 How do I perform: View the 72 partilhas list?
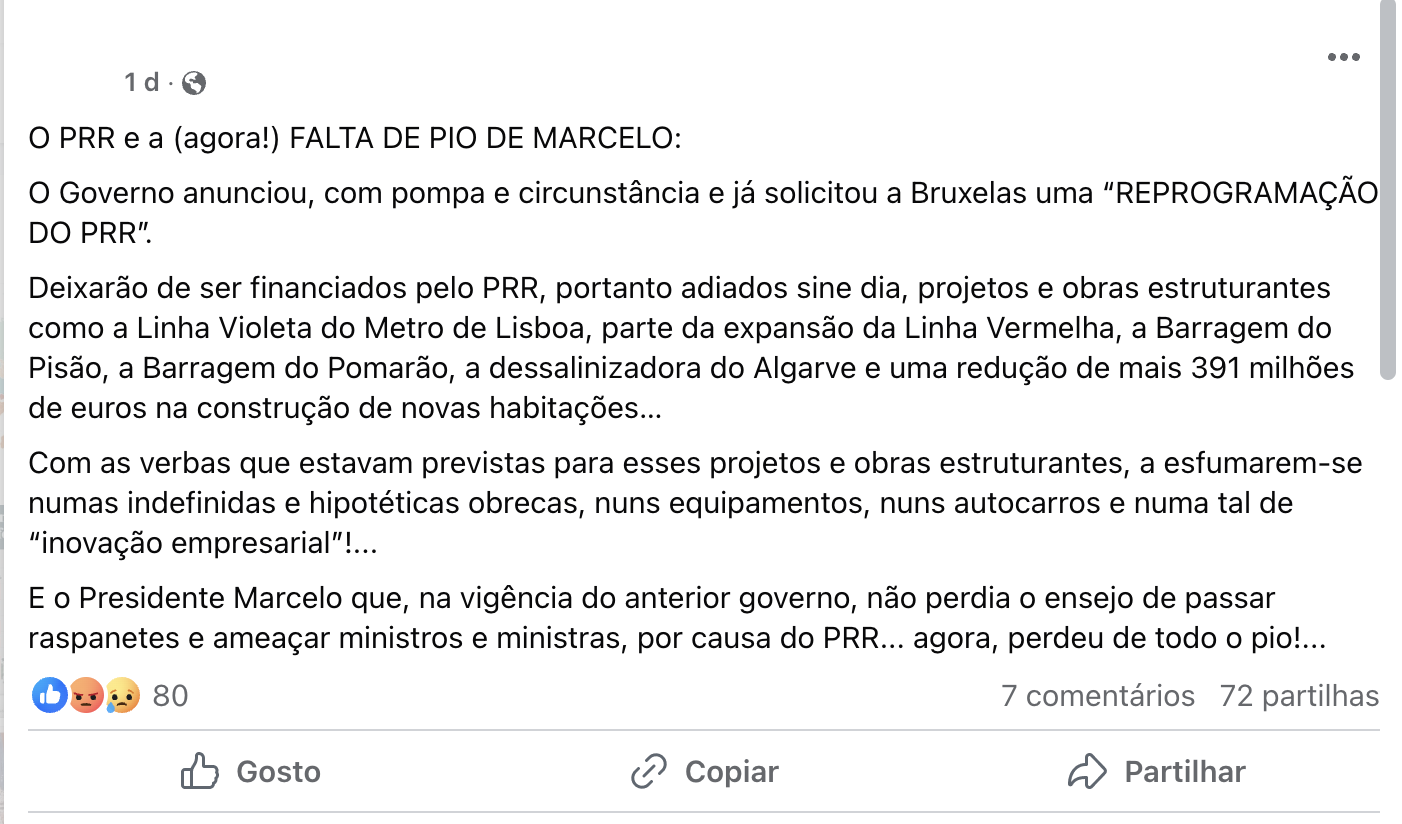[x=1299, y=696]
